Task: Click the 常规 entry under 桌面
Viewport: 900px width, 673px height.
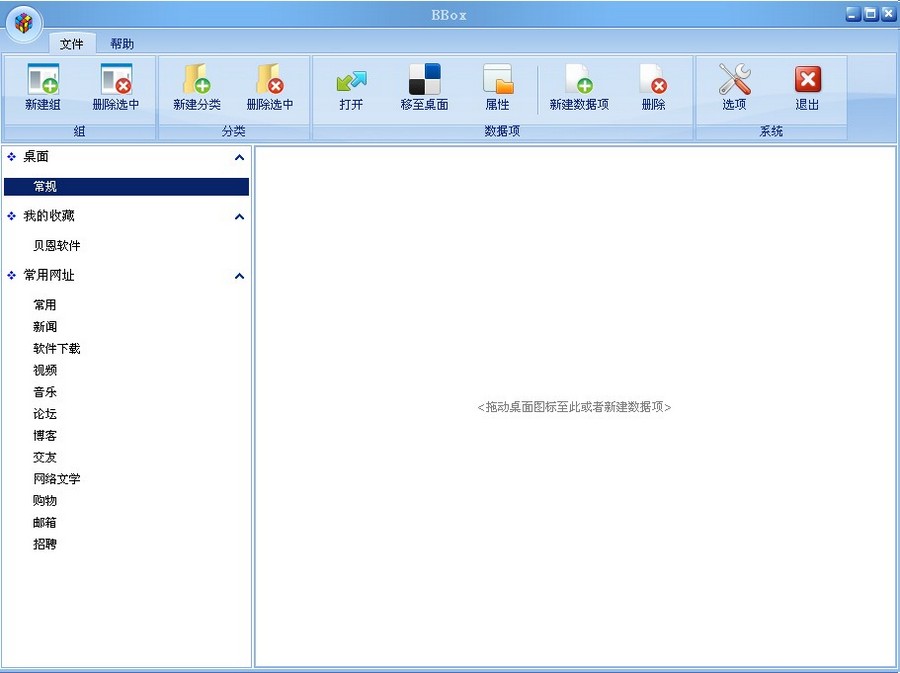Action: click(45, 186)
